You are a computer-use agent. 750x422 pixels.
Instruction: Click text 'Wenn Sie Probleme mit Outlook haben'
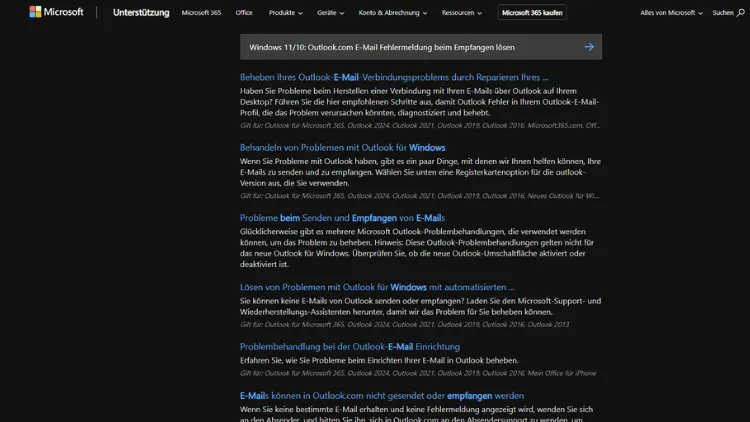tap(420, 172)
